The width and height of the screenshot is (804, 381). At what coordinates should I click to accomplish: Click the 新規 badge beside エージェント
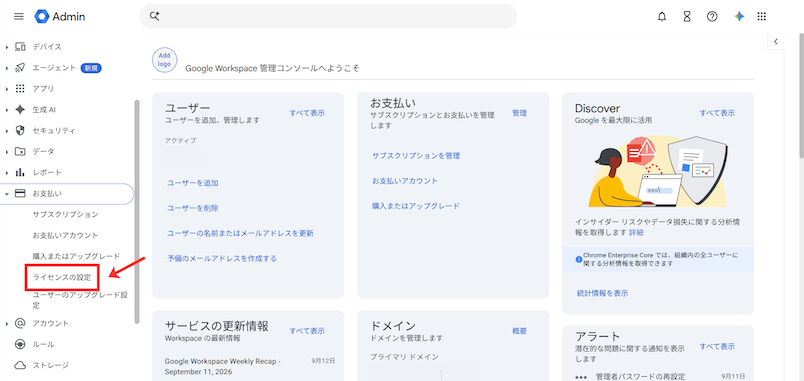point(91,68)
